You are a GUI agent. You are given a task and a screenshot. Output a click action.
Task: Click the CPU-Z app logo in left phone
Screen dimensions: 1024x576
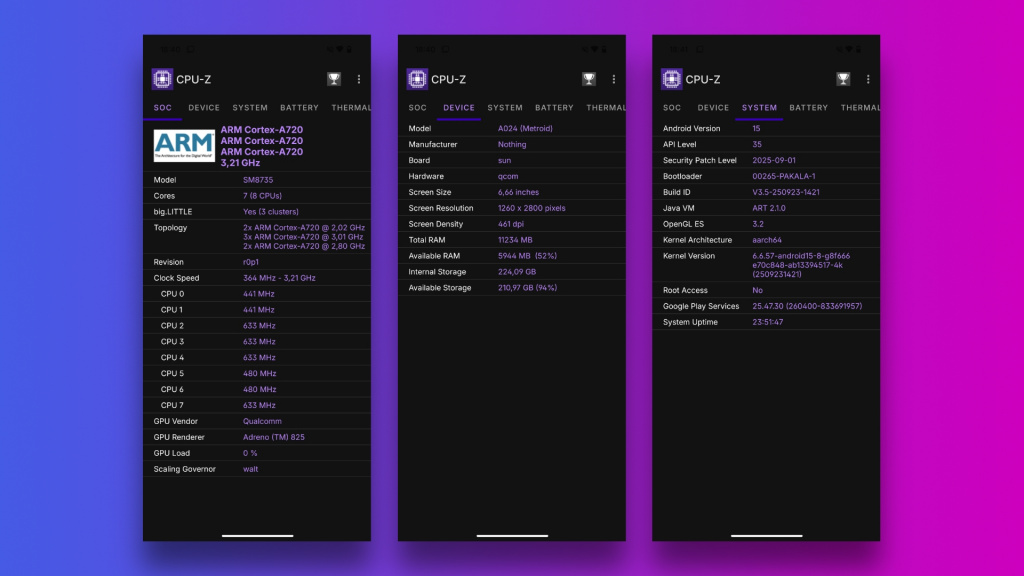pyautogui.click(x=163, y=79)
